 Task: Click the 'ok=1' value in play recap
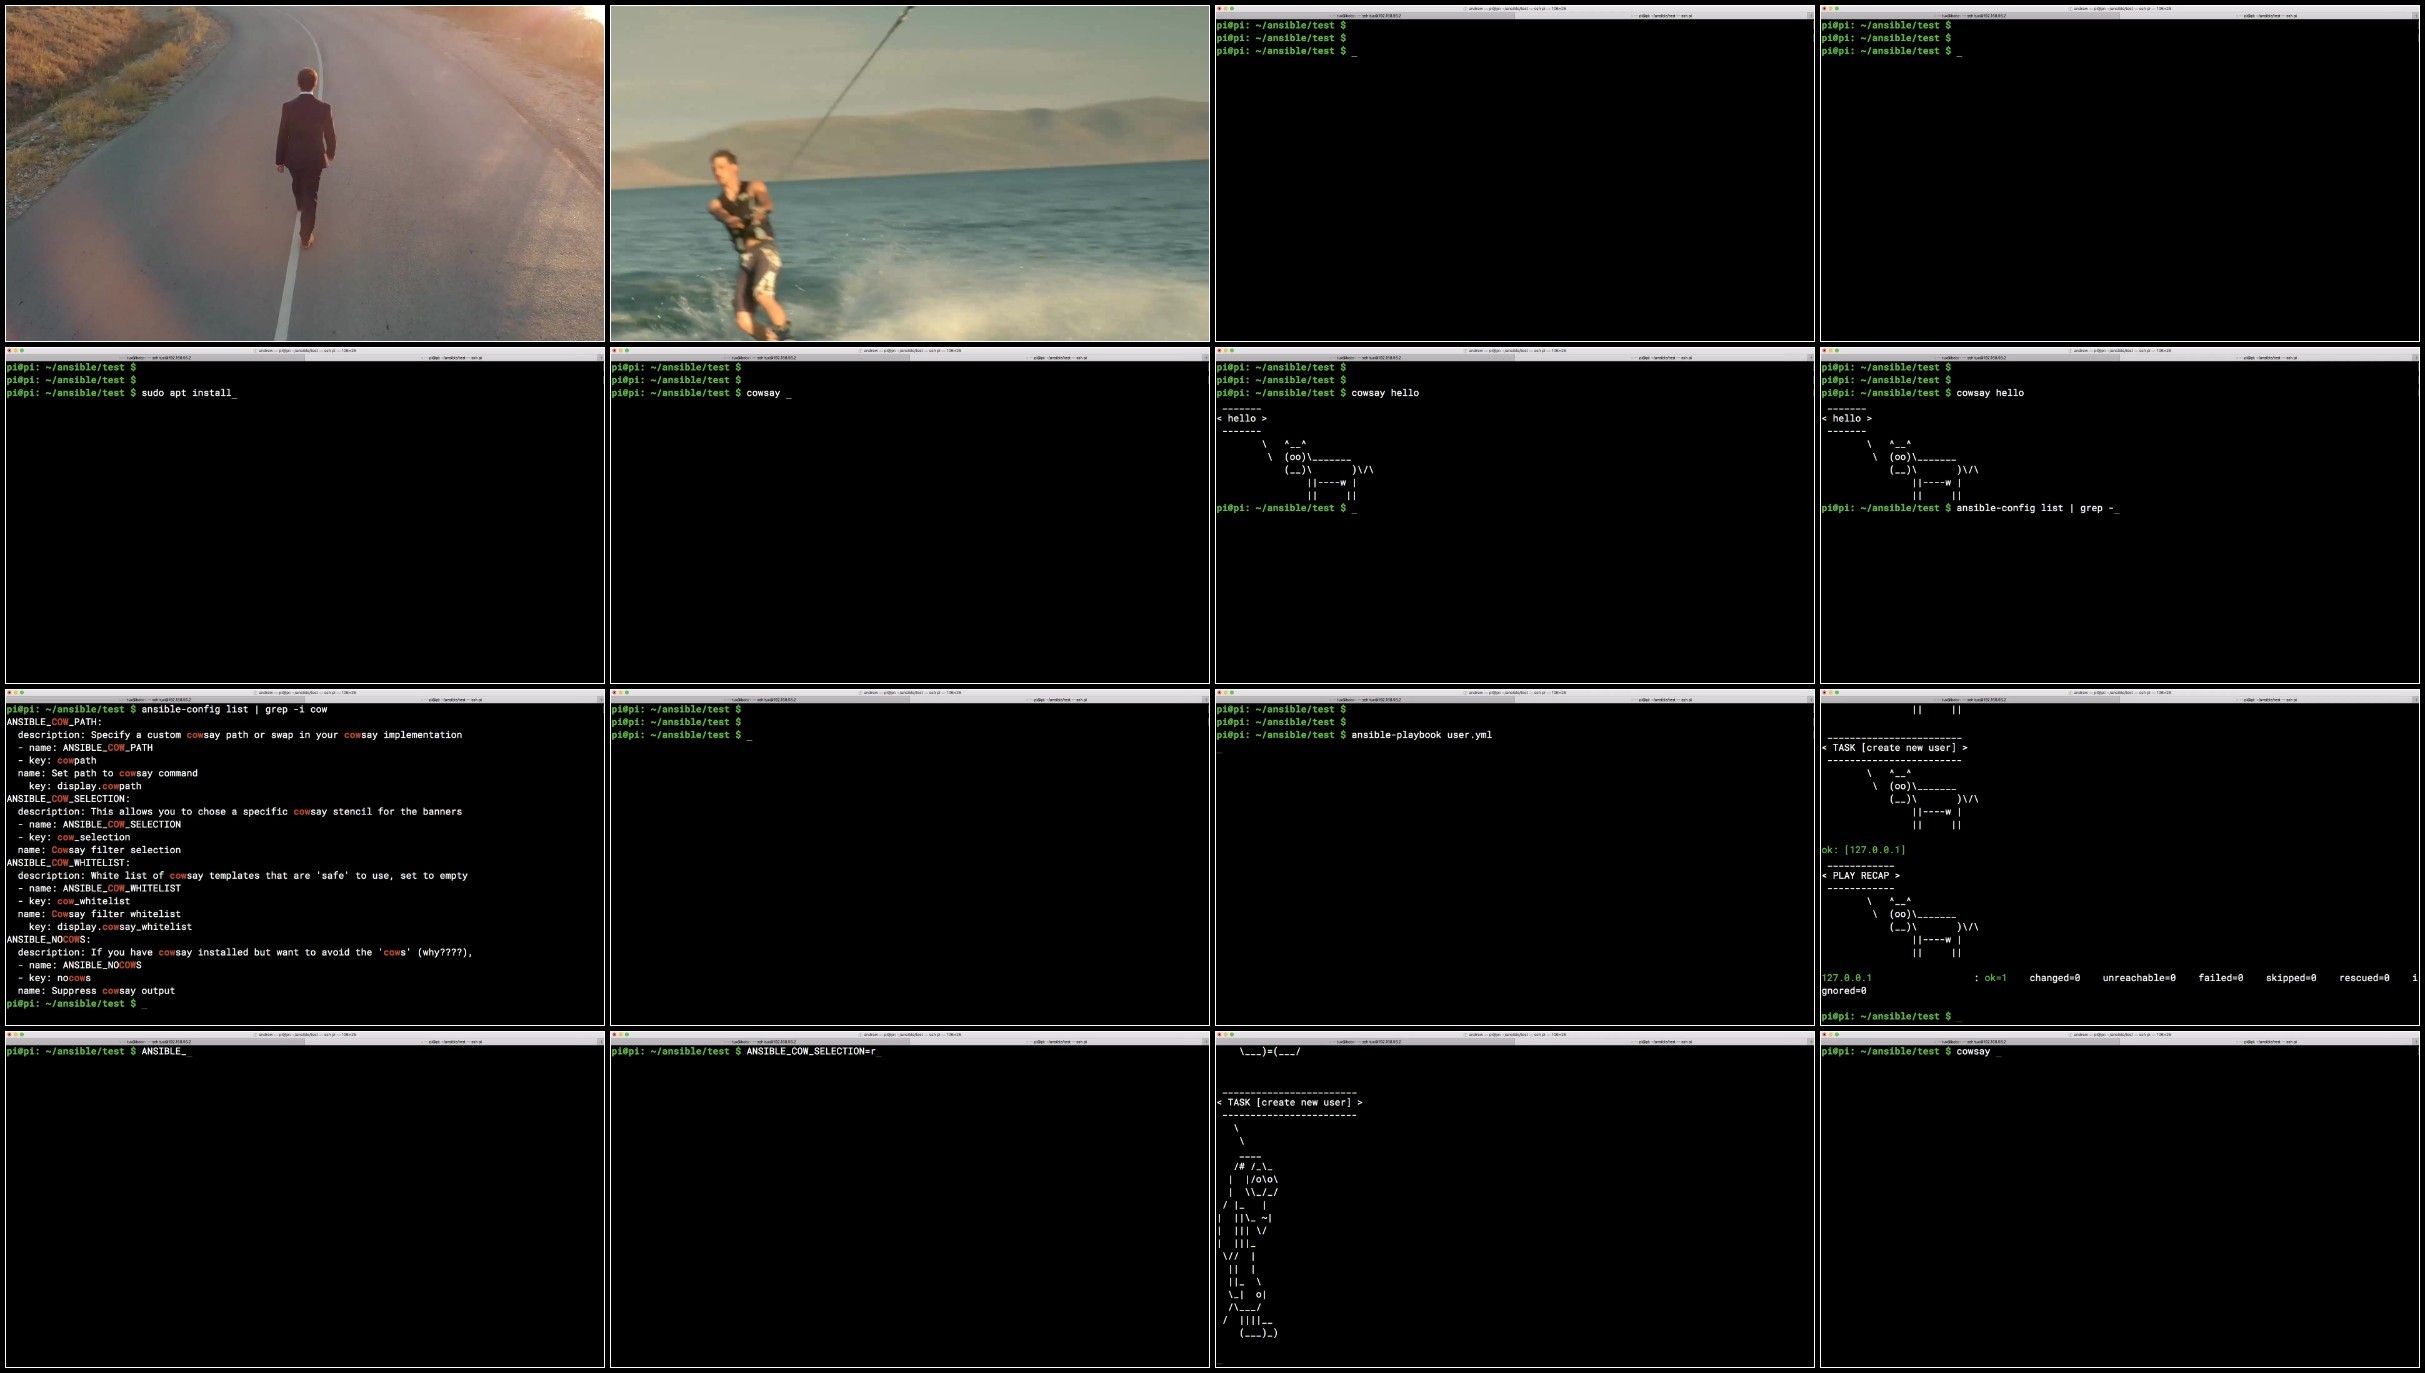click(x=1995, y=978)
